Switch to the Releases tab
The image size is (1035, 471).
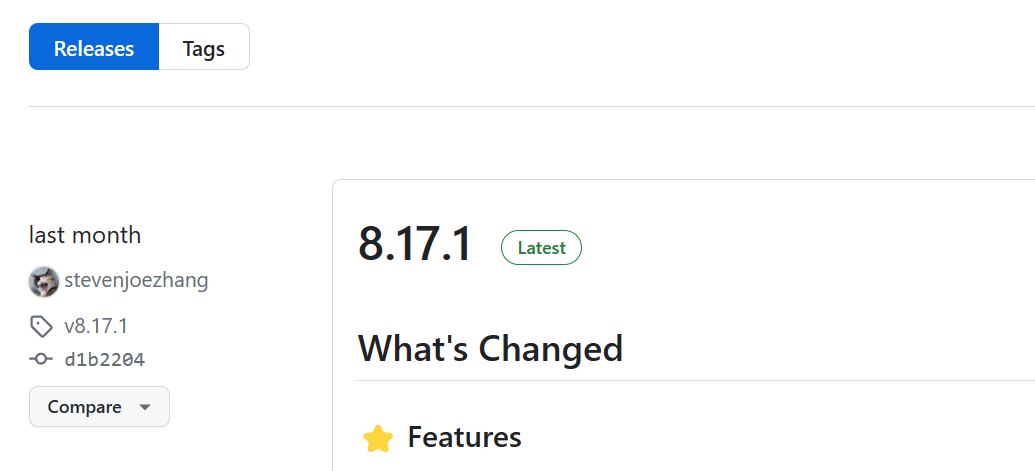point(94,48)
